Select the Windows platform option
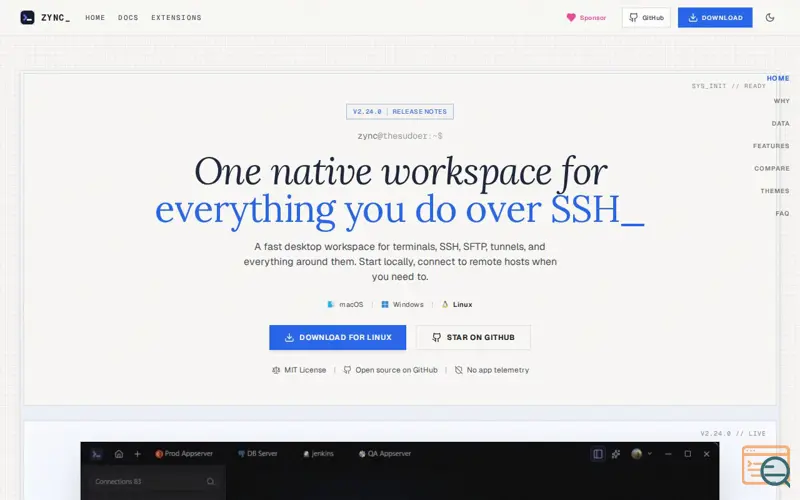800x500 pixels. pos(402,304)
